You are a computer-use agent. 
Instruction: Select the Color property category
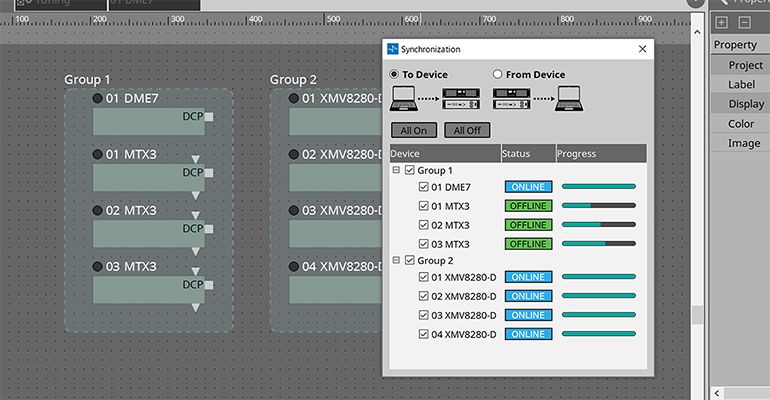click(741, 124)
